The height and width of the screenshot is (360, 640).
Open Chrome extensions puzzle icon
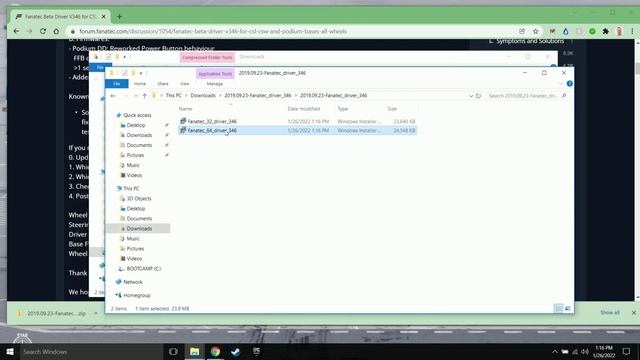606,31
